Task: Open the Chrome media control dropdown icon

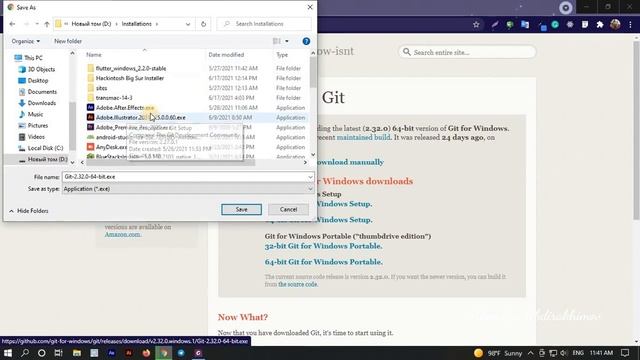Action: (565, 7)
